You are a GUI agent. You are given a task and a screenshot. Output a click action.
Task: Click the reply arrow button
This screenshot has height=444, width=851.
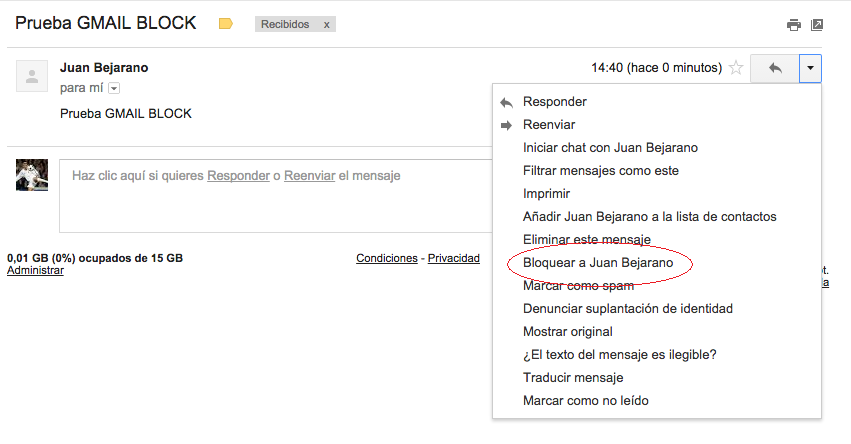tap(775, 68)
